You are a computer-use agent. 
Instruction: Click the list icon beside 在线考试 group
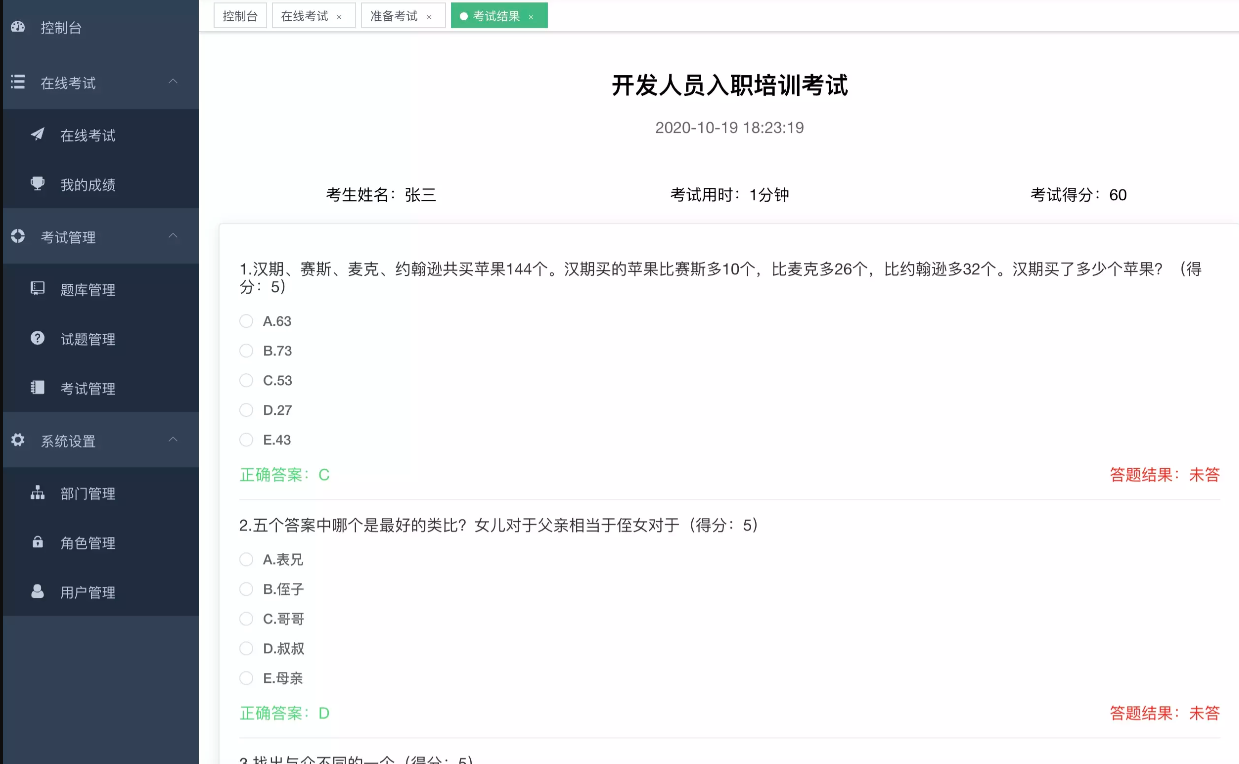tap(17, 82)
